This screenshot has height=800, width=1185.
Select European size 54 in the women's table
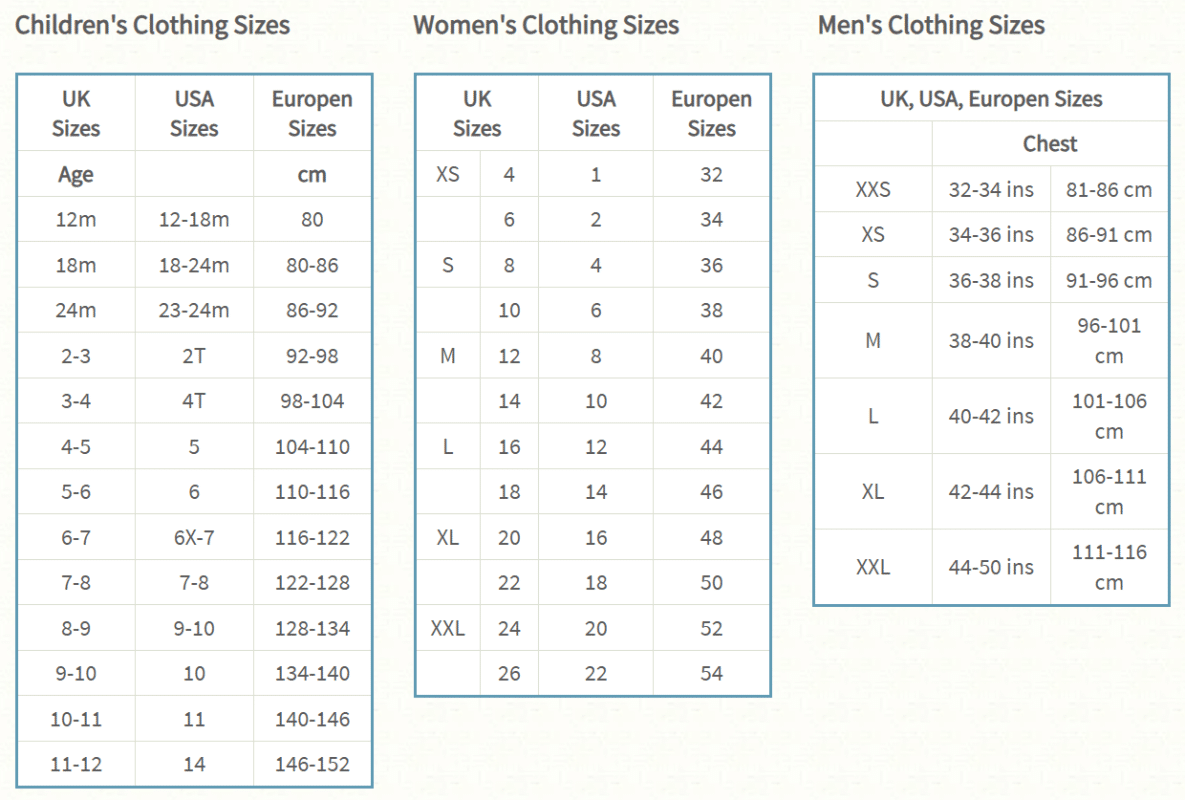click(711, 674)
